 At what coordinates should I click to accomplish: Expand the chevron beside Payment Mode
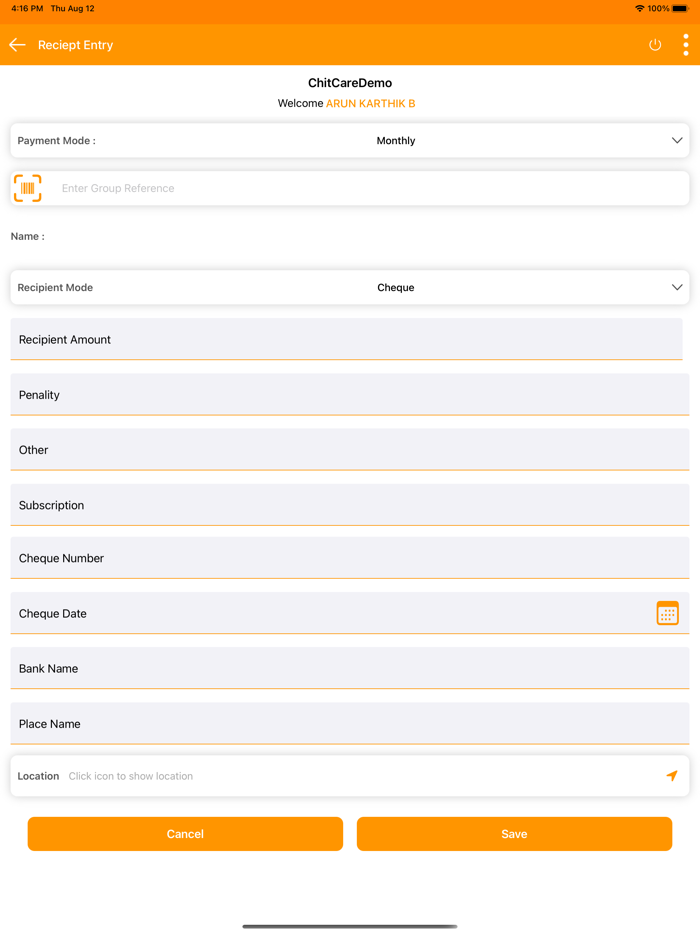click(676, 140)
